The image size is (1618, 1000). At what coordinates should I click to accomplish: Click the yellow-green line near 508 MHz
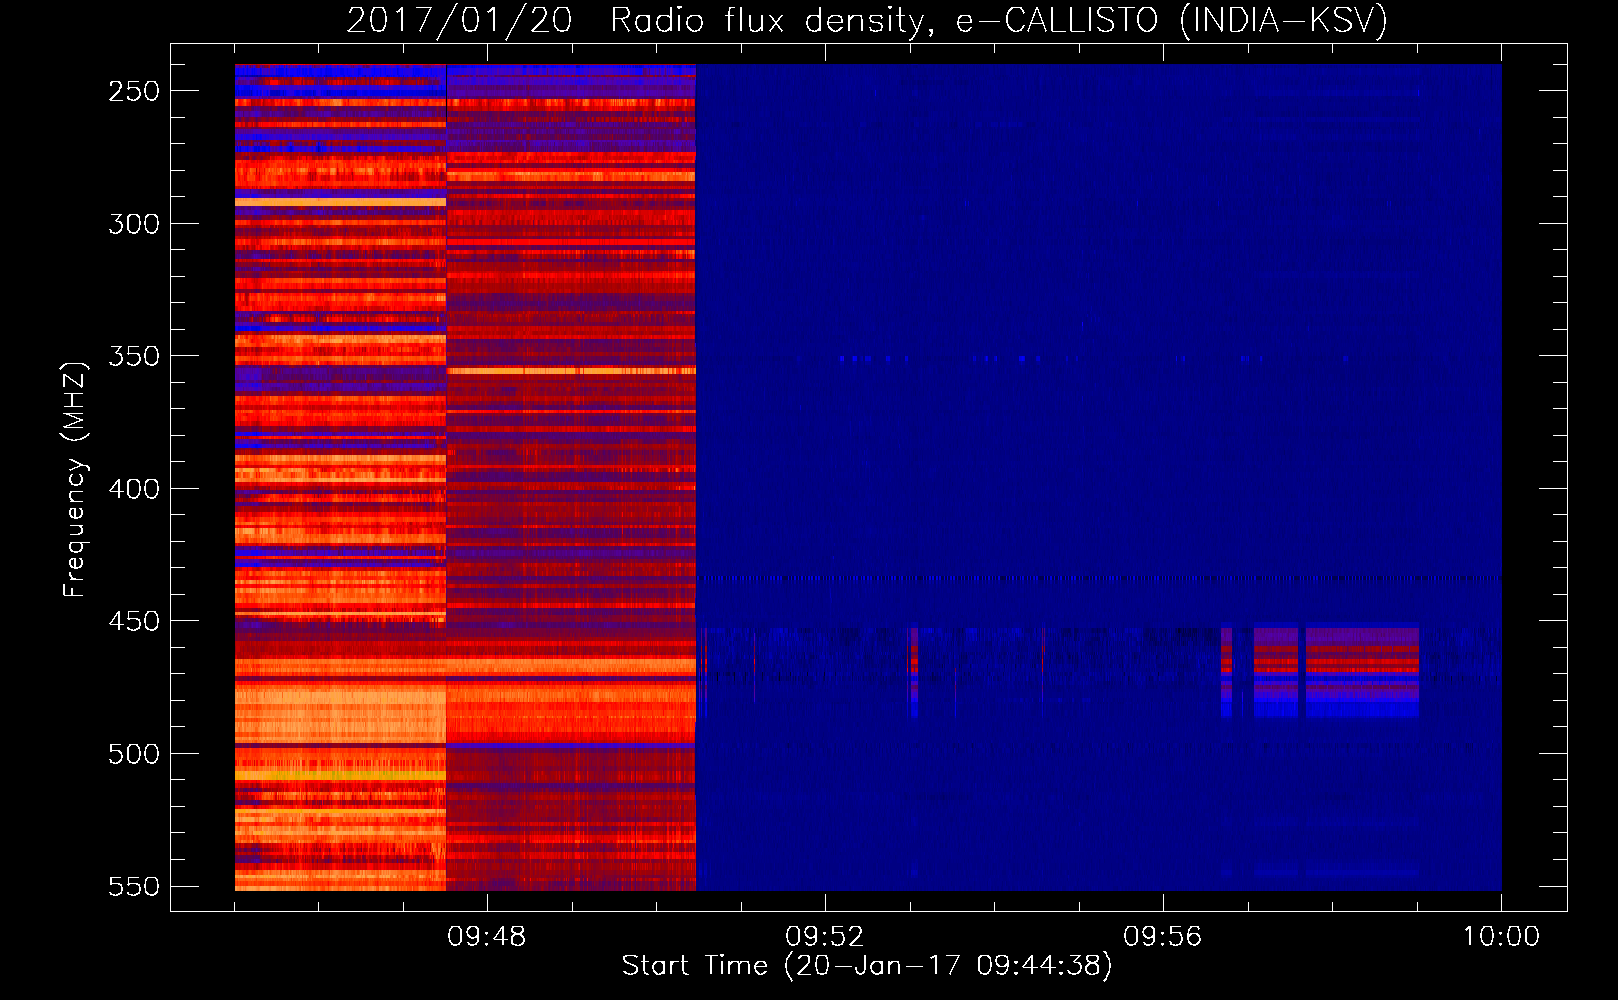click(x=340, y=775)
